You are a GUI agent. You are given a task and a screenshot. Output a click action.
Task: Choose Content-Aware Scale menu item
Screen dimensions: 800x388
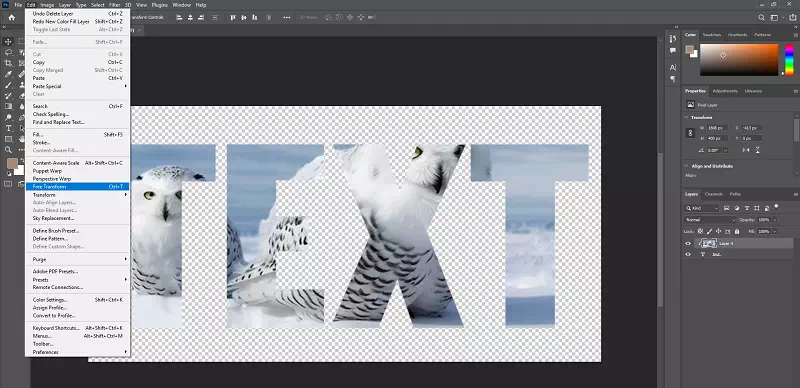click(78, 163)
